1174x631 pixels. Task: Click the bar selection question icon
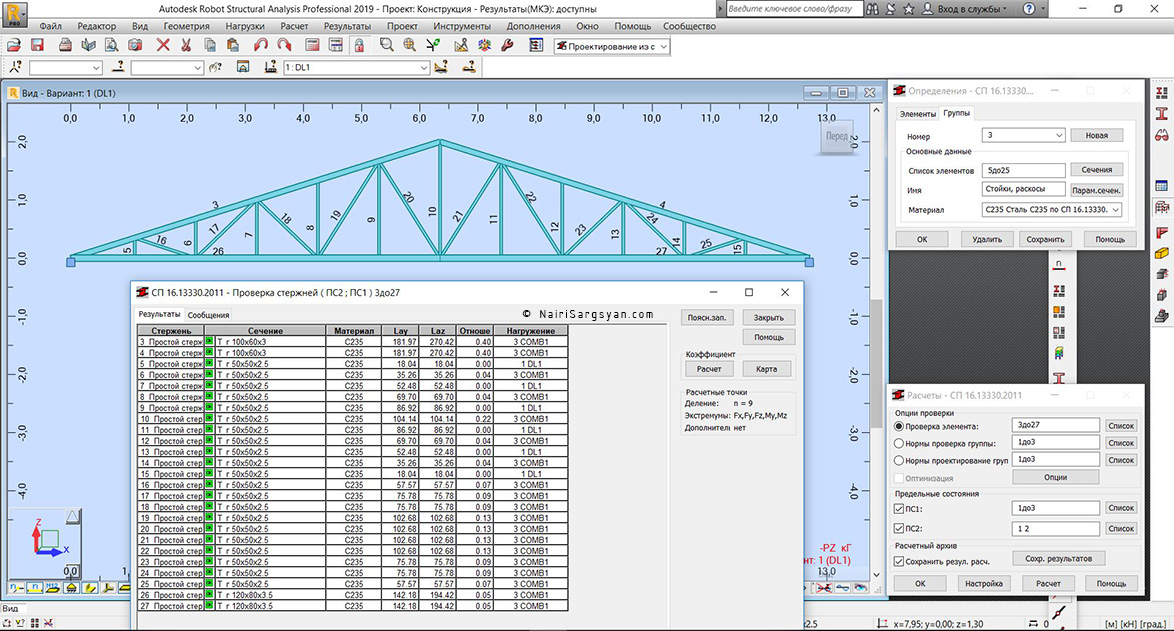(x=118, y=67)
